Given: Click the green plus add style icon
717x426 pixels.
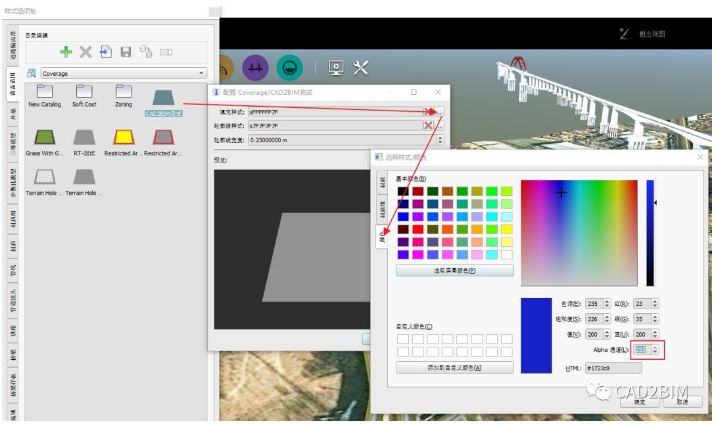Looking at the screenshot, I should coord(66,51).
